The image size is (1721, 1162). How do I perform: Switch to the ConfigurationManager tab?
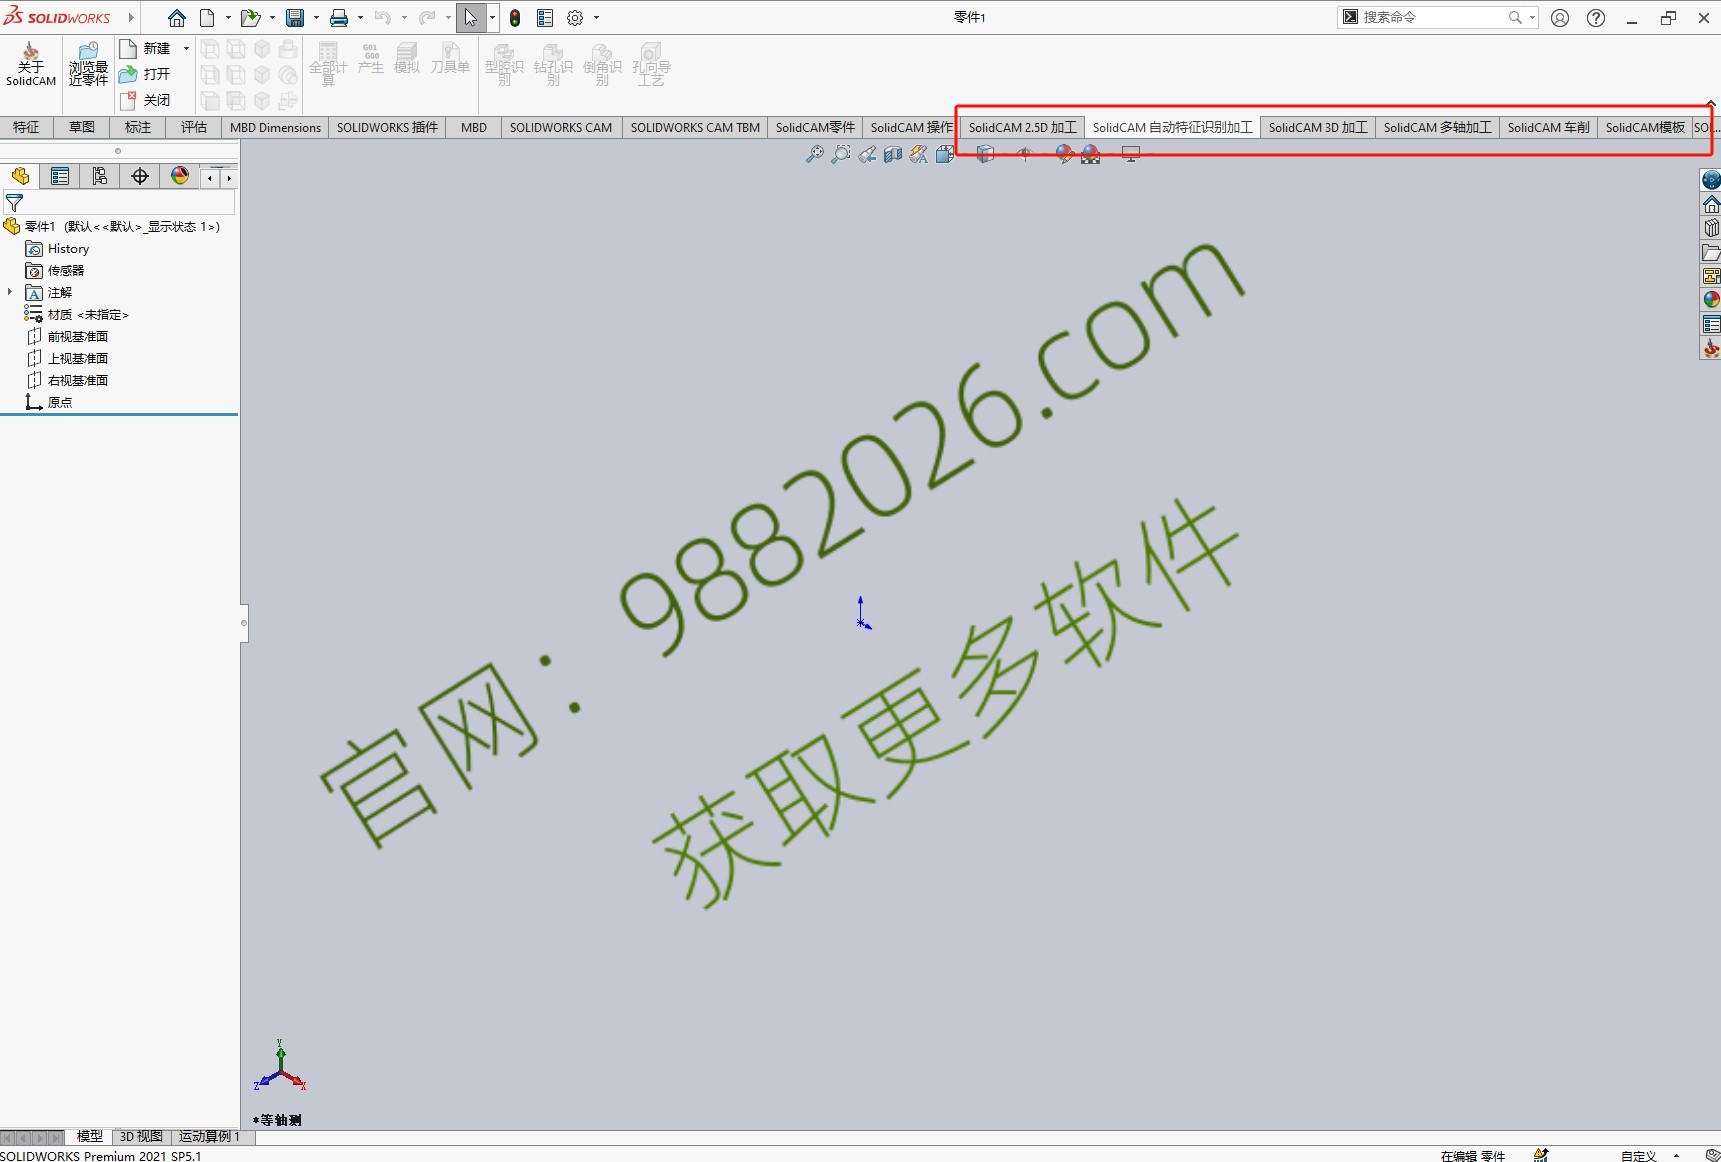pos(100,177)
